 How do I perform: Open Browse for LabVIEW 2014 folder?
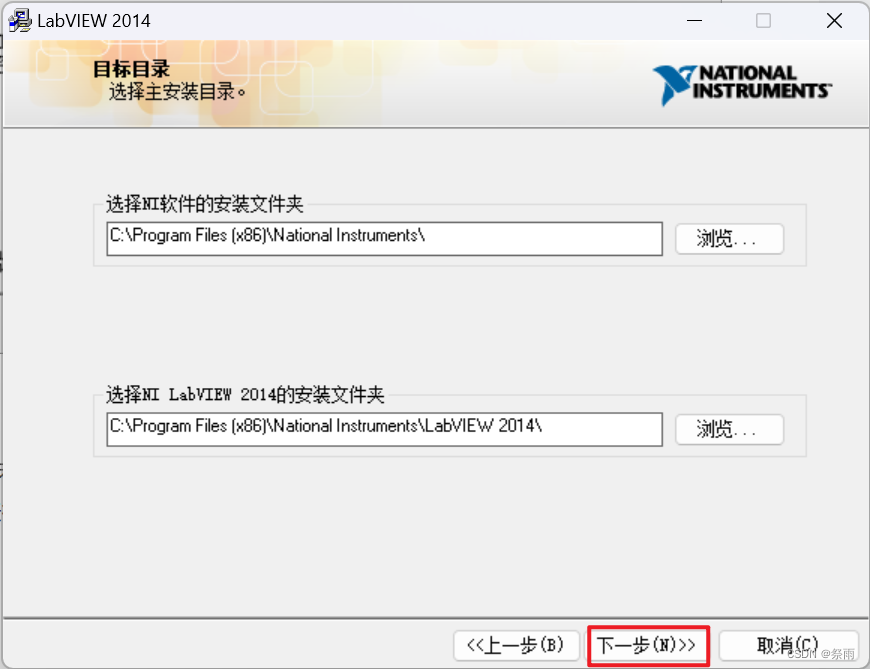729,429
